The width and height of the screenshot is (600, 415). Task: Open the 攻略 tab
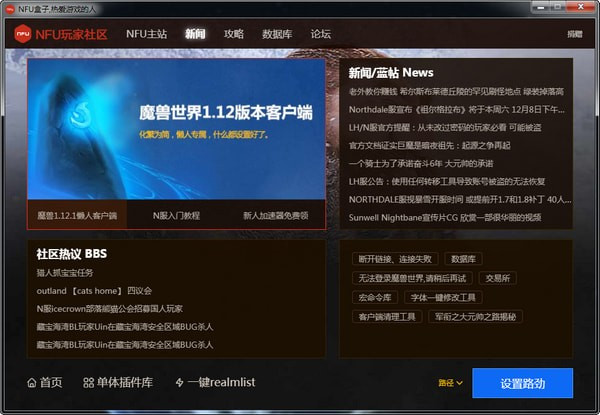(x=234, y=34)
